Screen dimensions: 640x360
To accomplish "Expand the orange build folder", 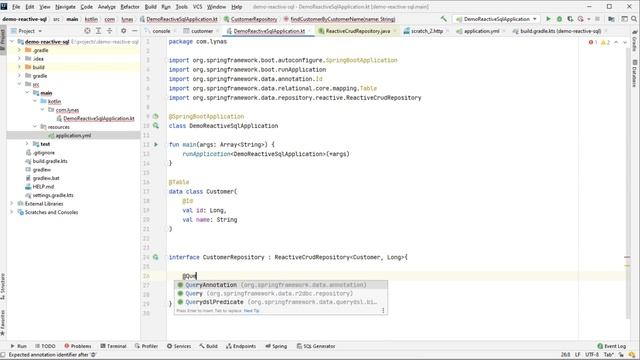I will coord(19,67).
